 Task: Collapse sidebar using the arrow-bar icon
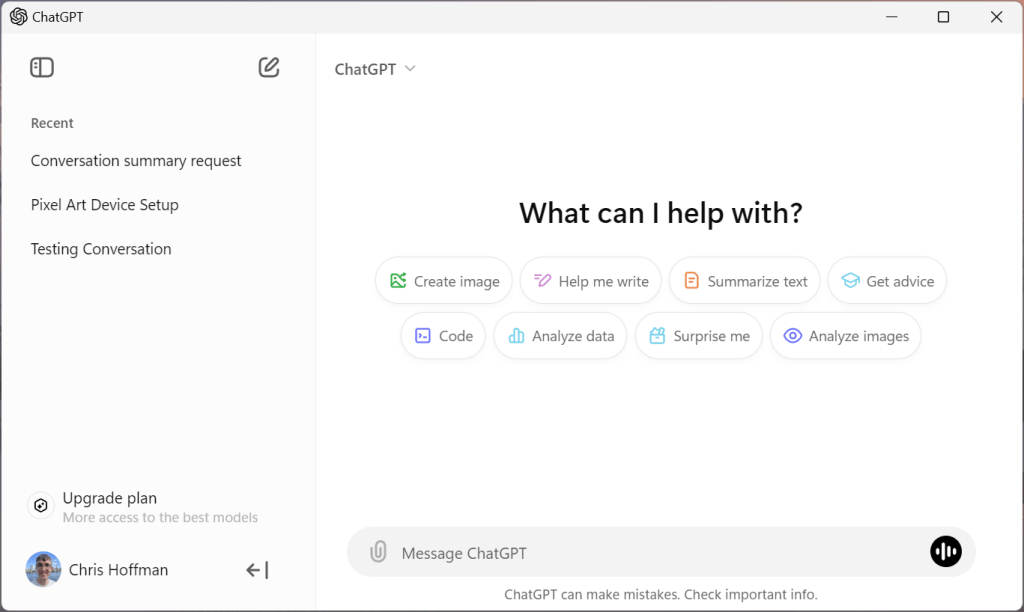257,570
